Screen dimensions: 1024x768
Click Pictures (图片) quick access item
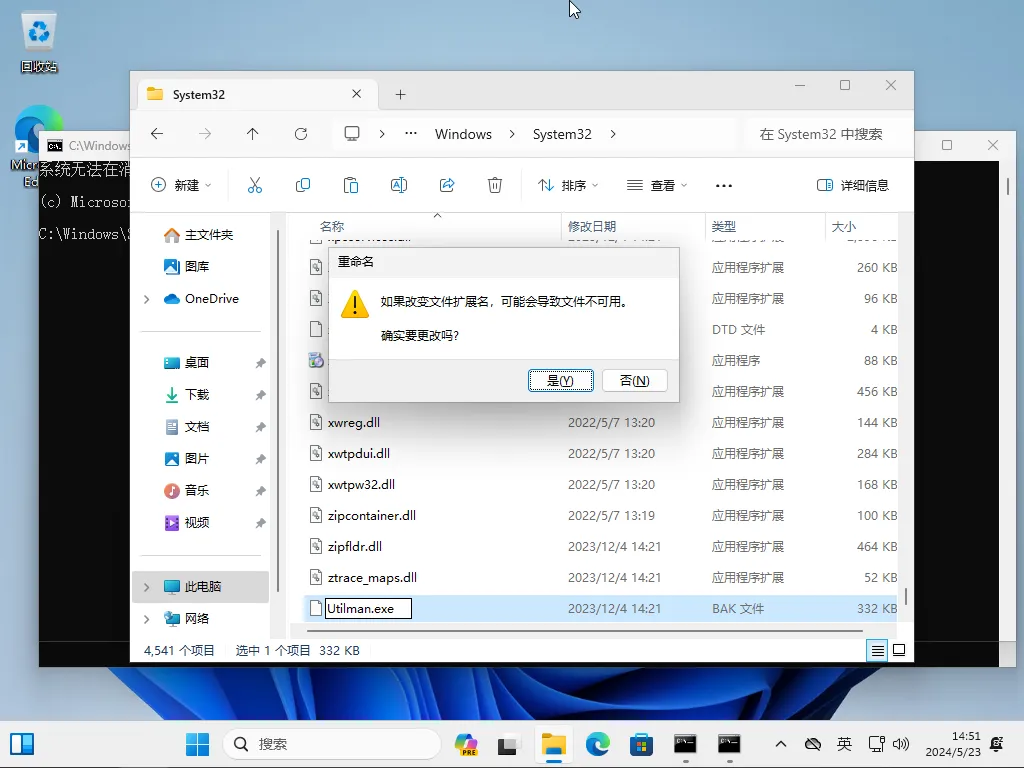tap(187, 458)
